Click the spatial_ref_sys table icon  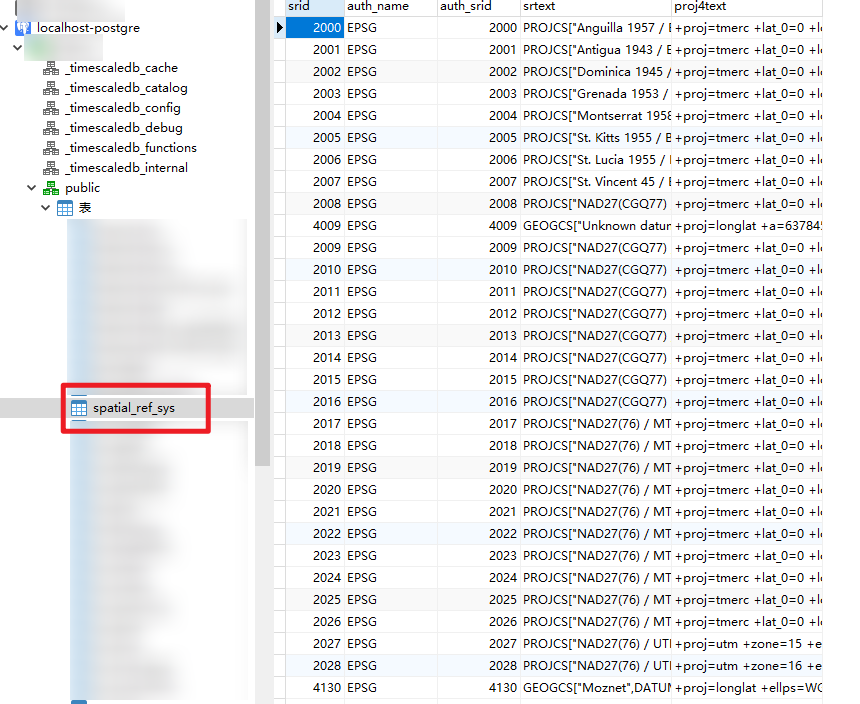pos(79,408)
